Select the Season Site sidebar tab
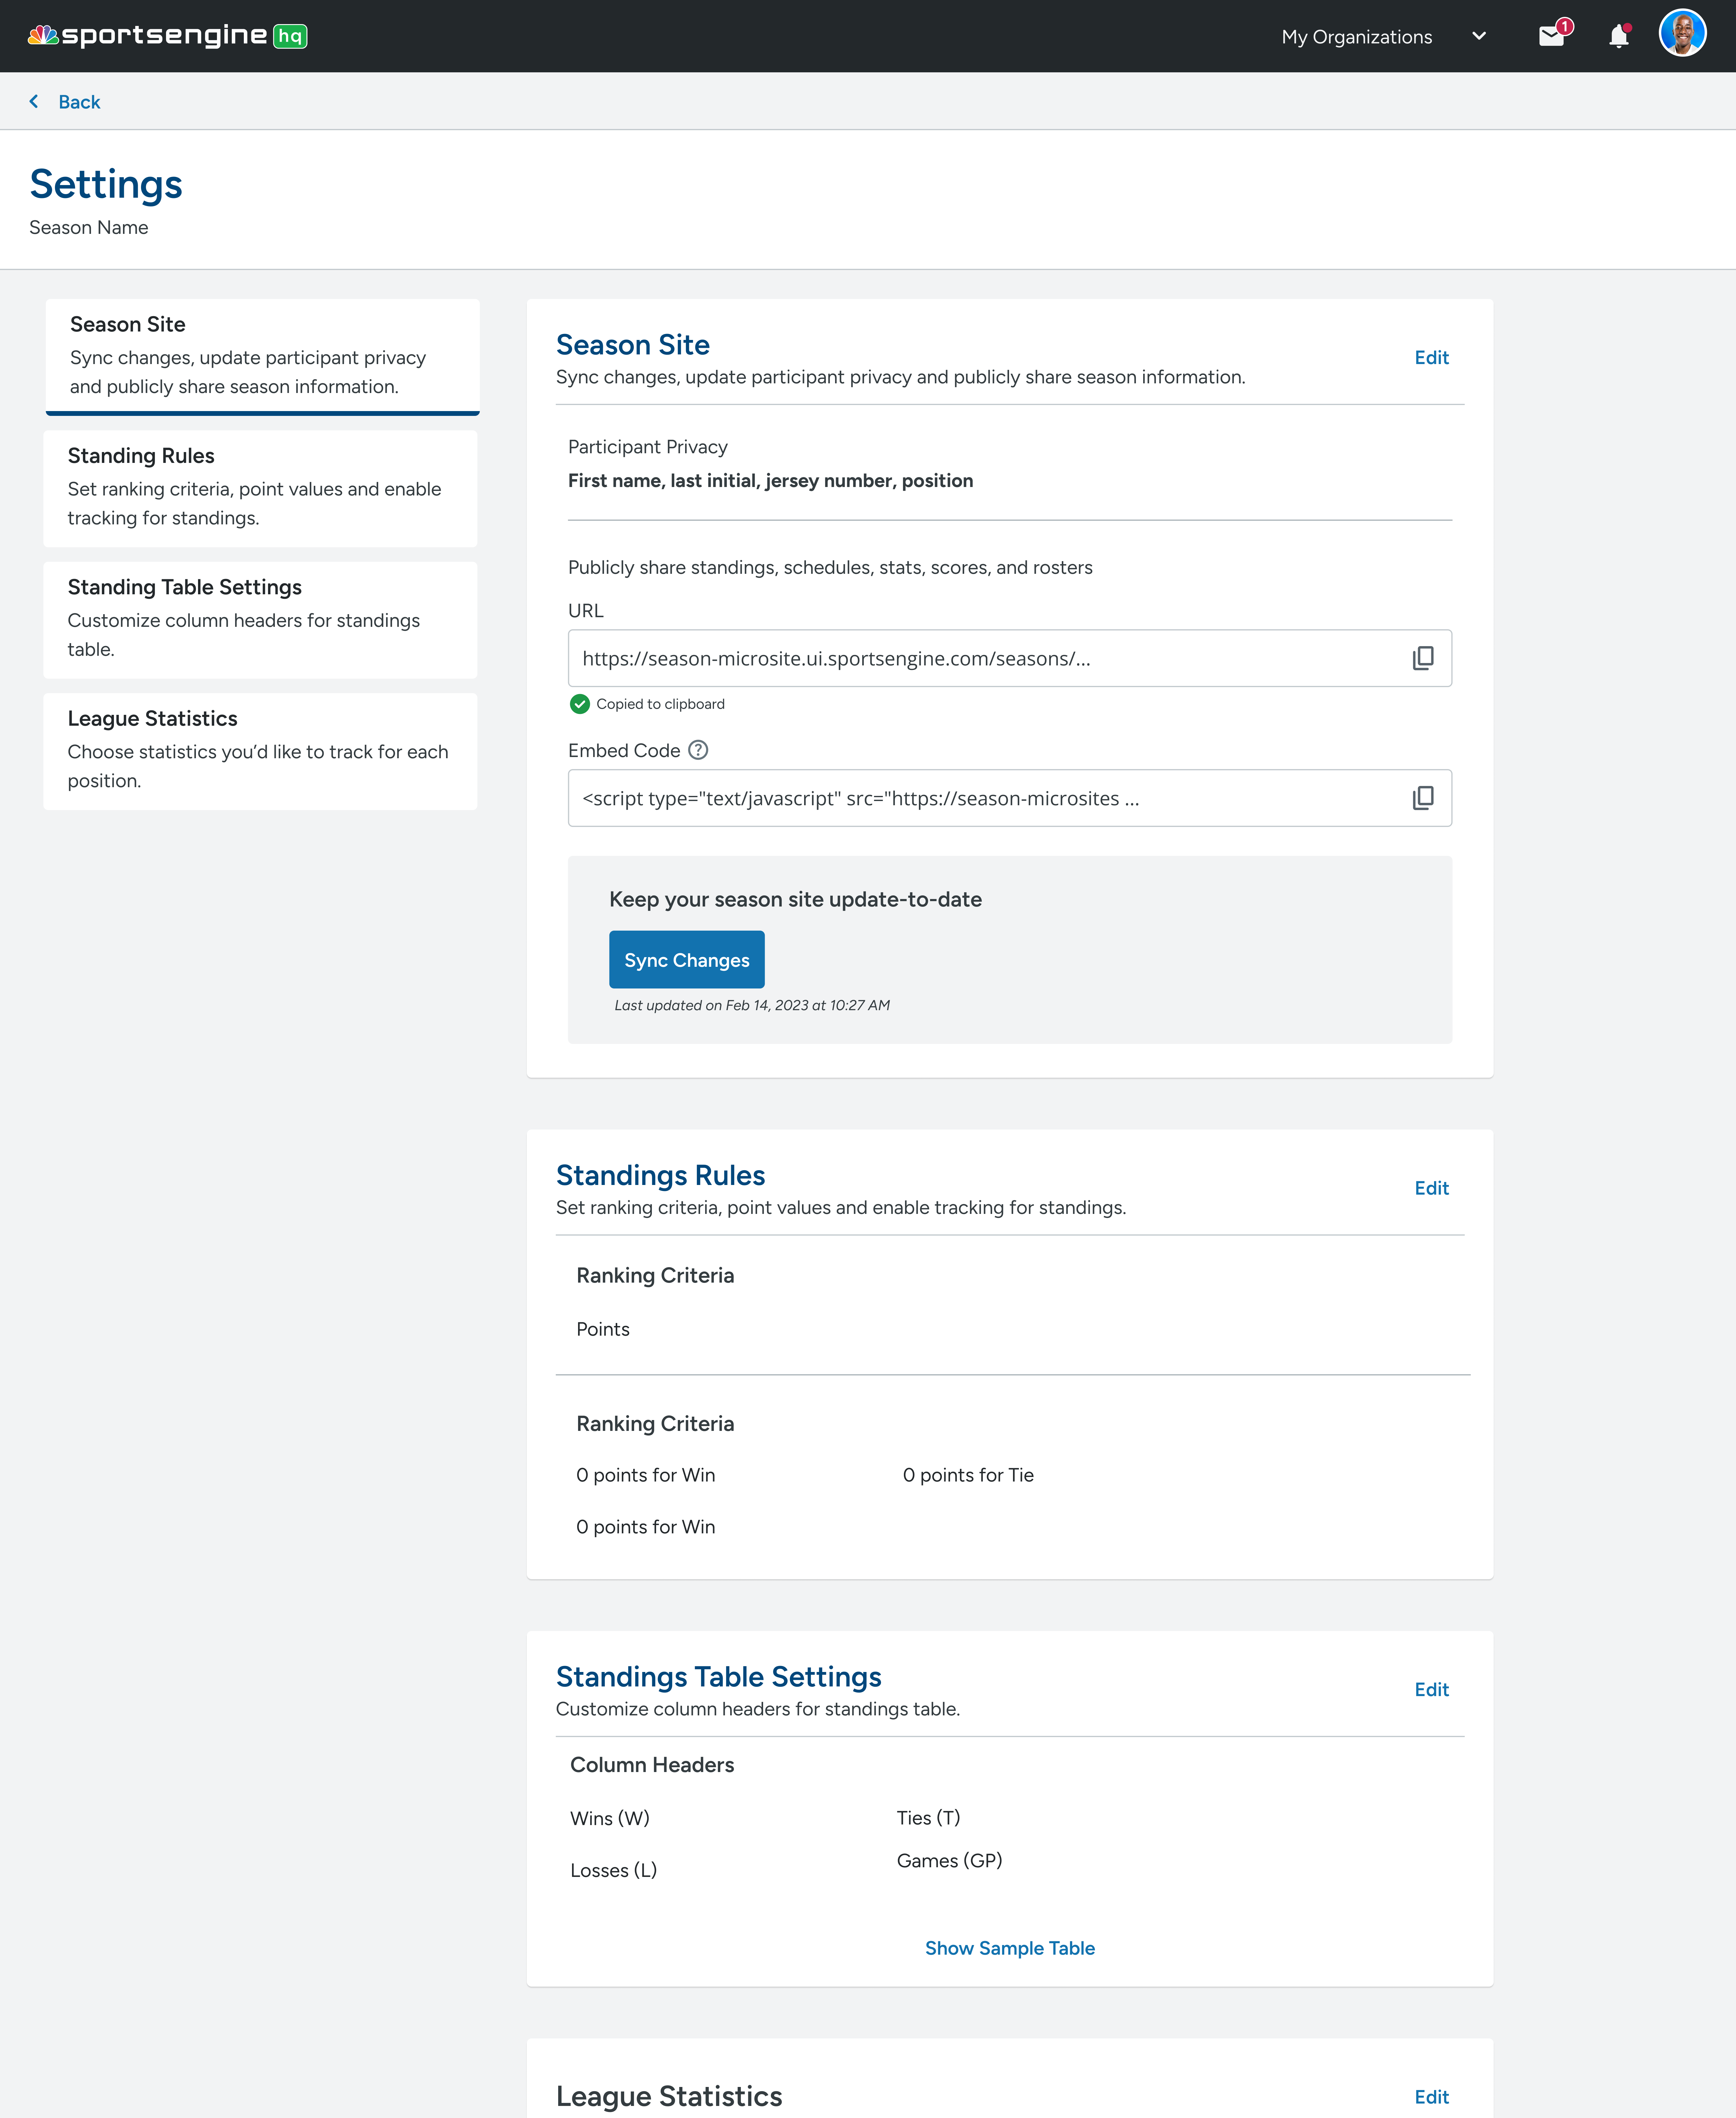Viewport: 1736px width, 2118px height. [262, 355]
